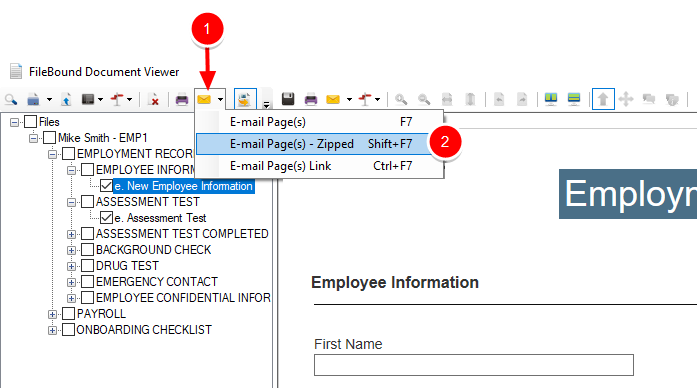The height and width of the screenshot is (388, 697).
Task: Expand the ONBOARDING CHECKLIST node
Action: (x=52, y=330)
